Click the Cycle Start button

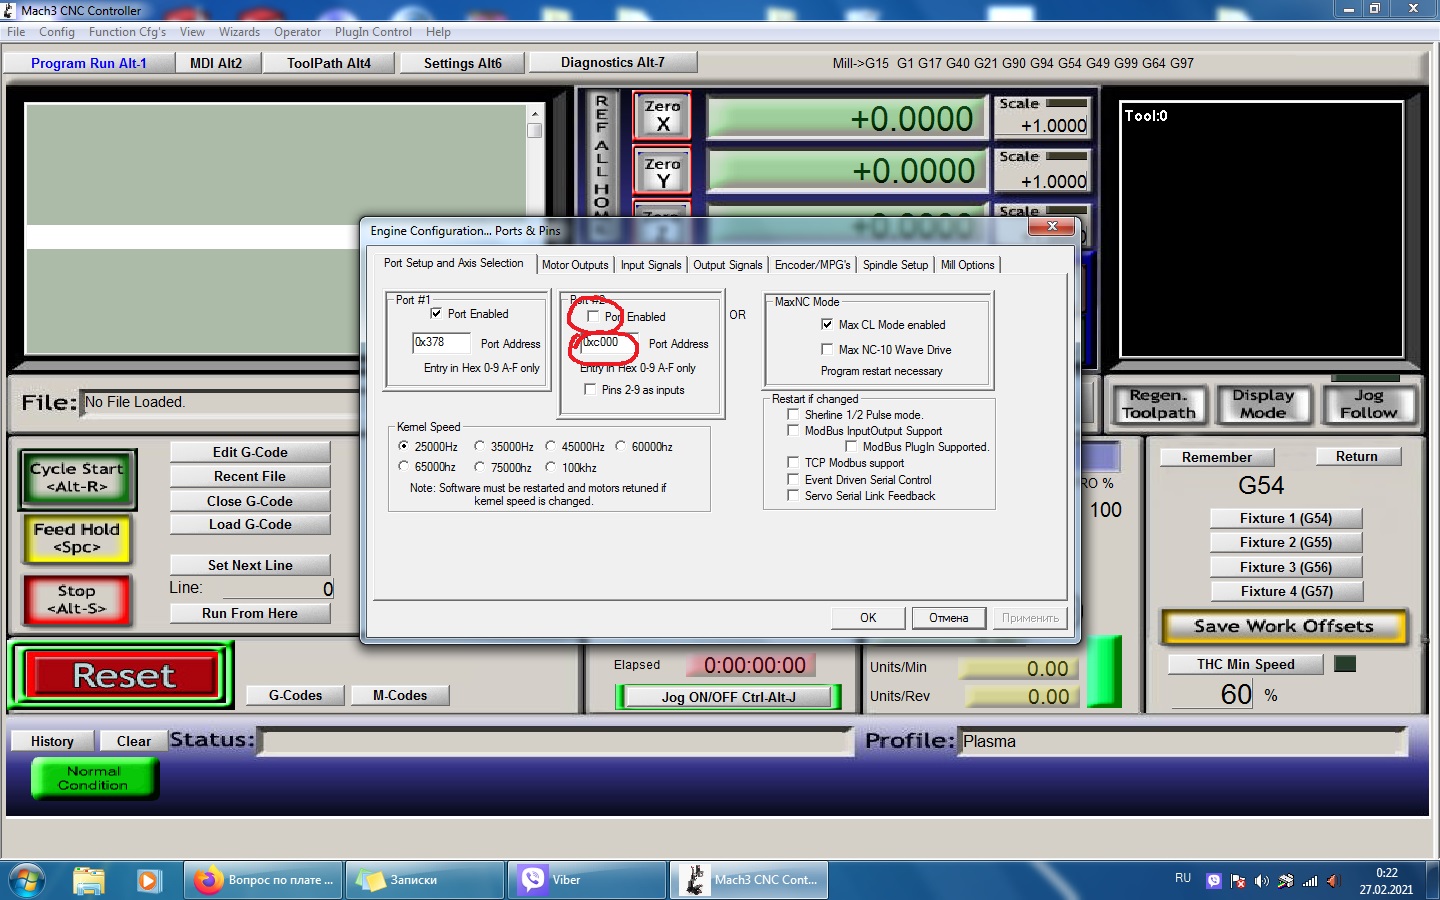tap(77, 478)
